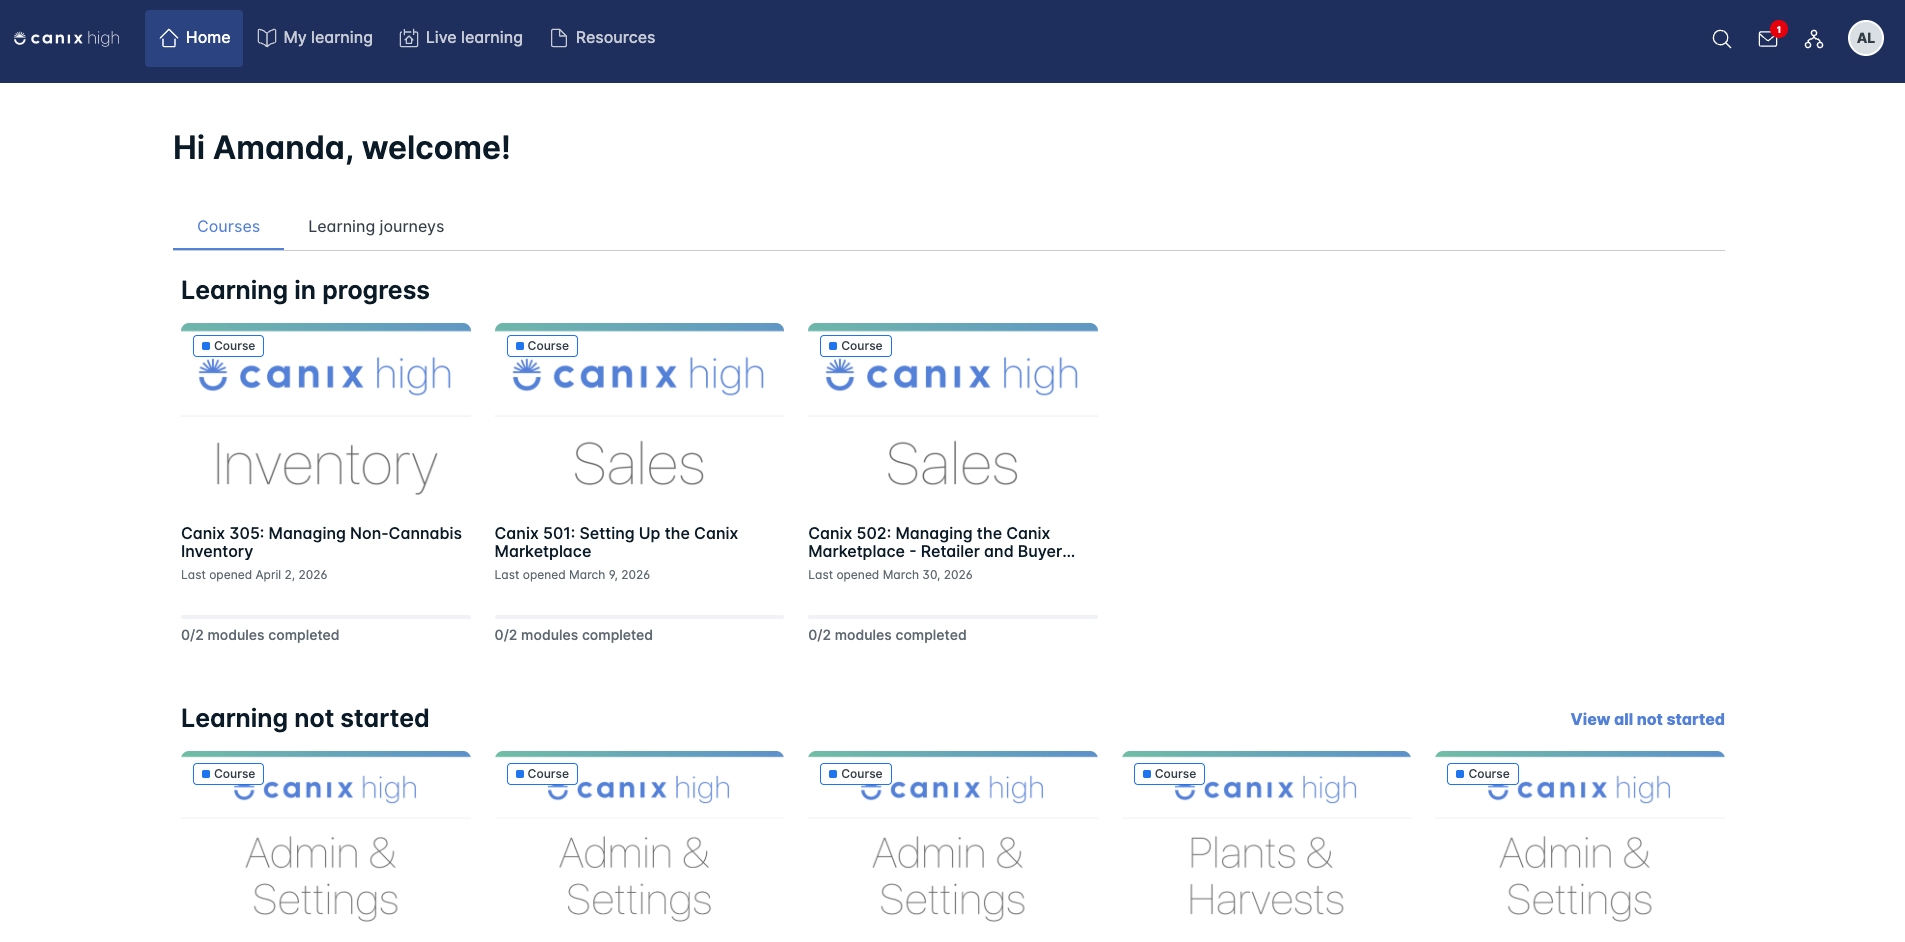Open the search magnifier icon
Viewport: 1905px width, 942px height.
1721,39
